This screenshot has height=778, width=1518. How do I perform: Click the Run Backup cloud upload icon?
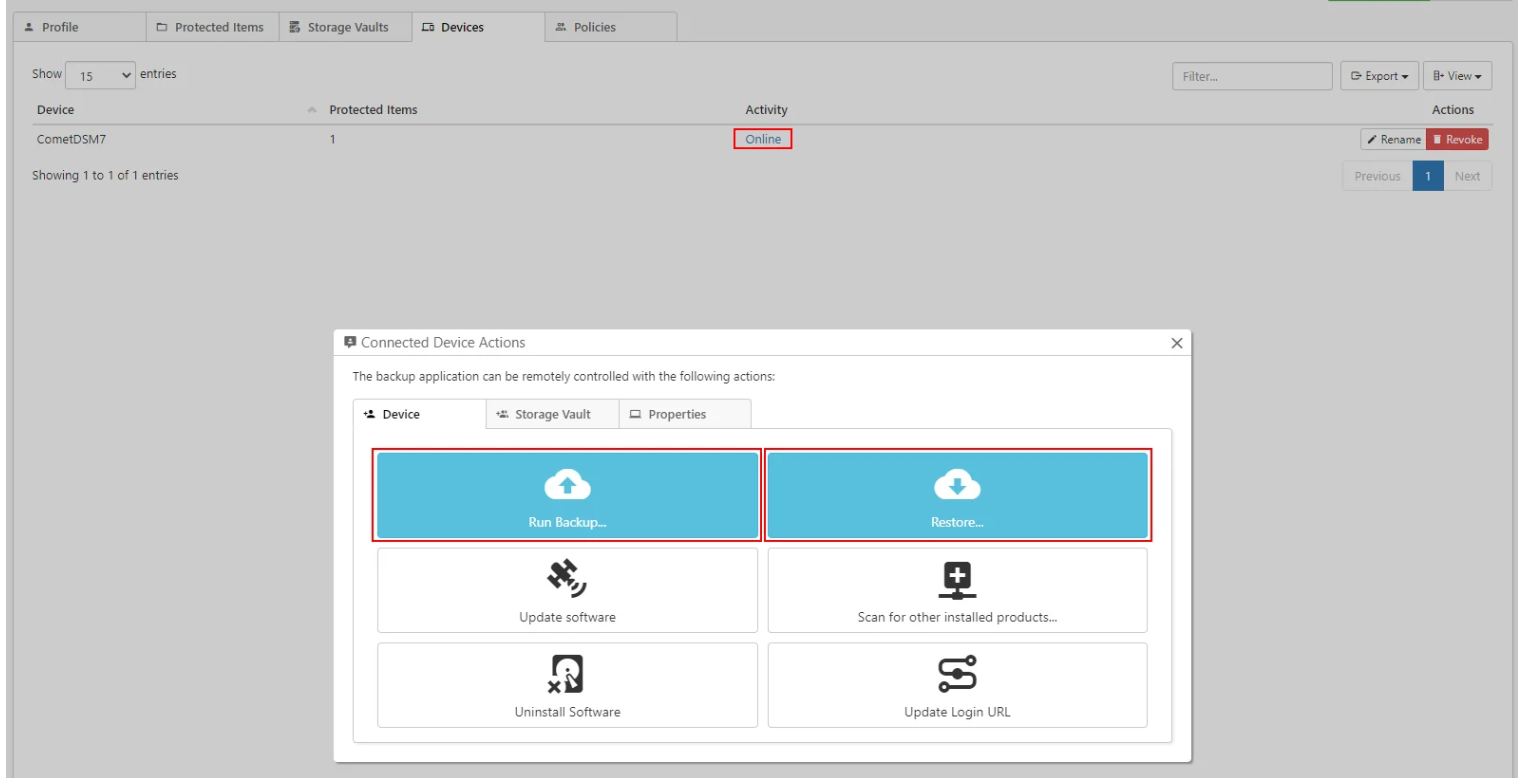(x=567, y=486)
